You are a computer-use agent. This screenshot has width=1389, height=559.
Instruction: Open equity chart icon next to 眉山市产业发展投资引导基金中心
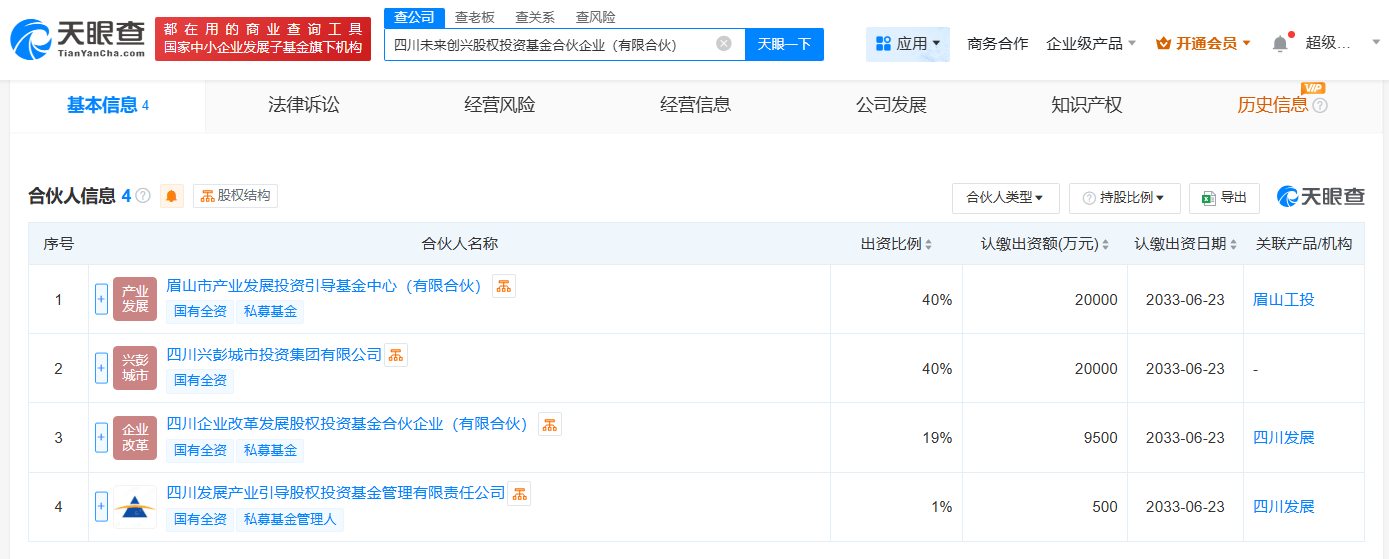504,286
